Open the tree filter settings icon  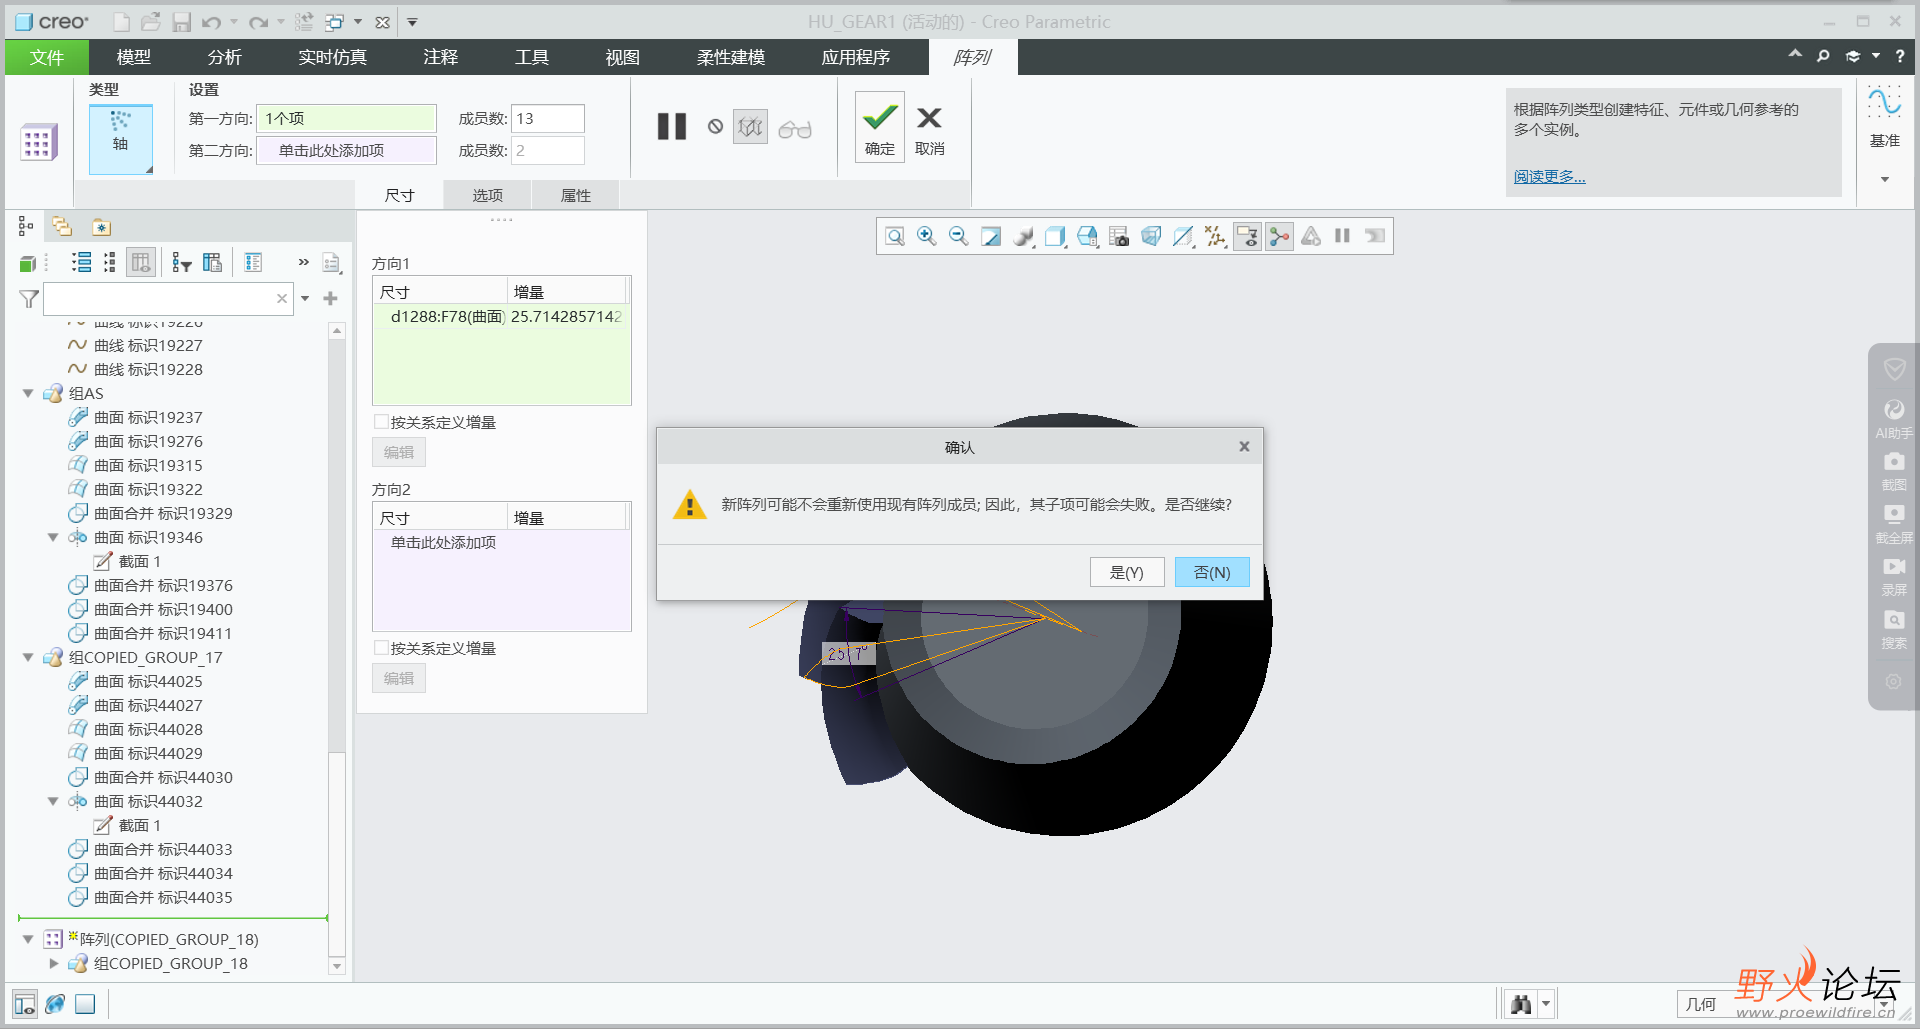tap(181, 263)
